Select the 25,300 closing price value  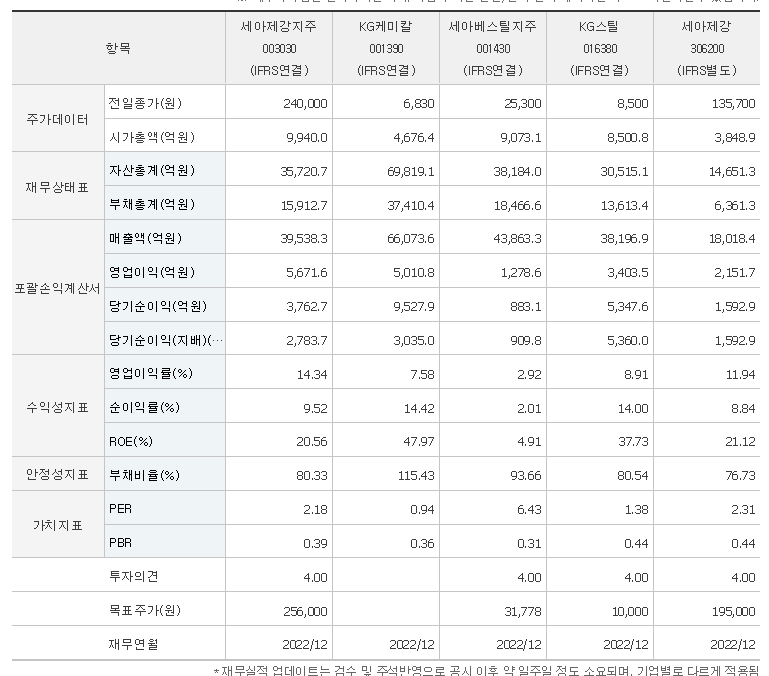[523, 104]
